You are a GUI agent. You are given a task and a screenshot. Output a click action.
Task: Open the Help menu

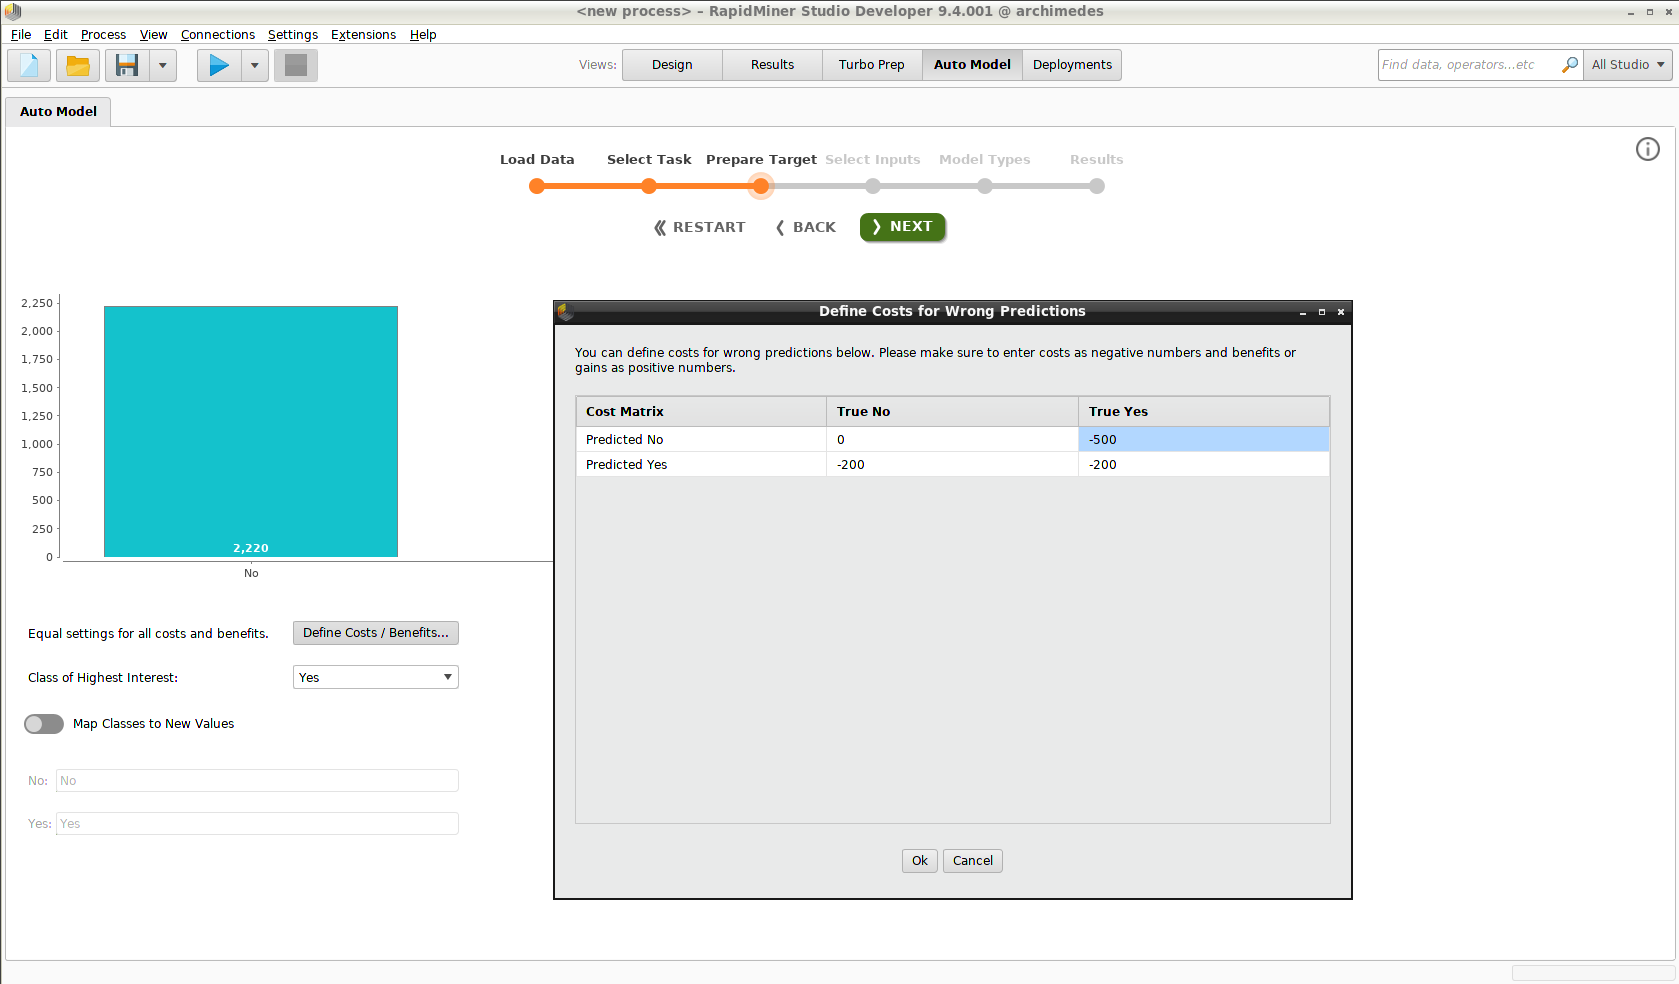(x=423, y=34)
